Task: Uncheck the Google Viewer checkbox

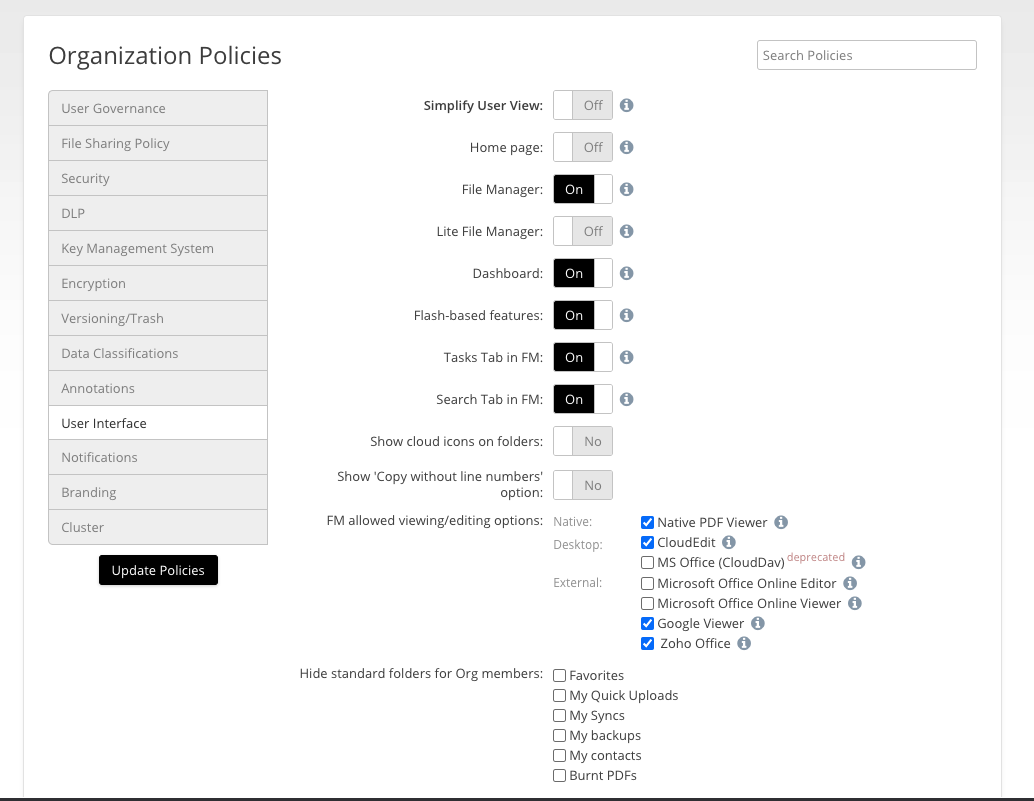Action: click(x=648, y=624)
